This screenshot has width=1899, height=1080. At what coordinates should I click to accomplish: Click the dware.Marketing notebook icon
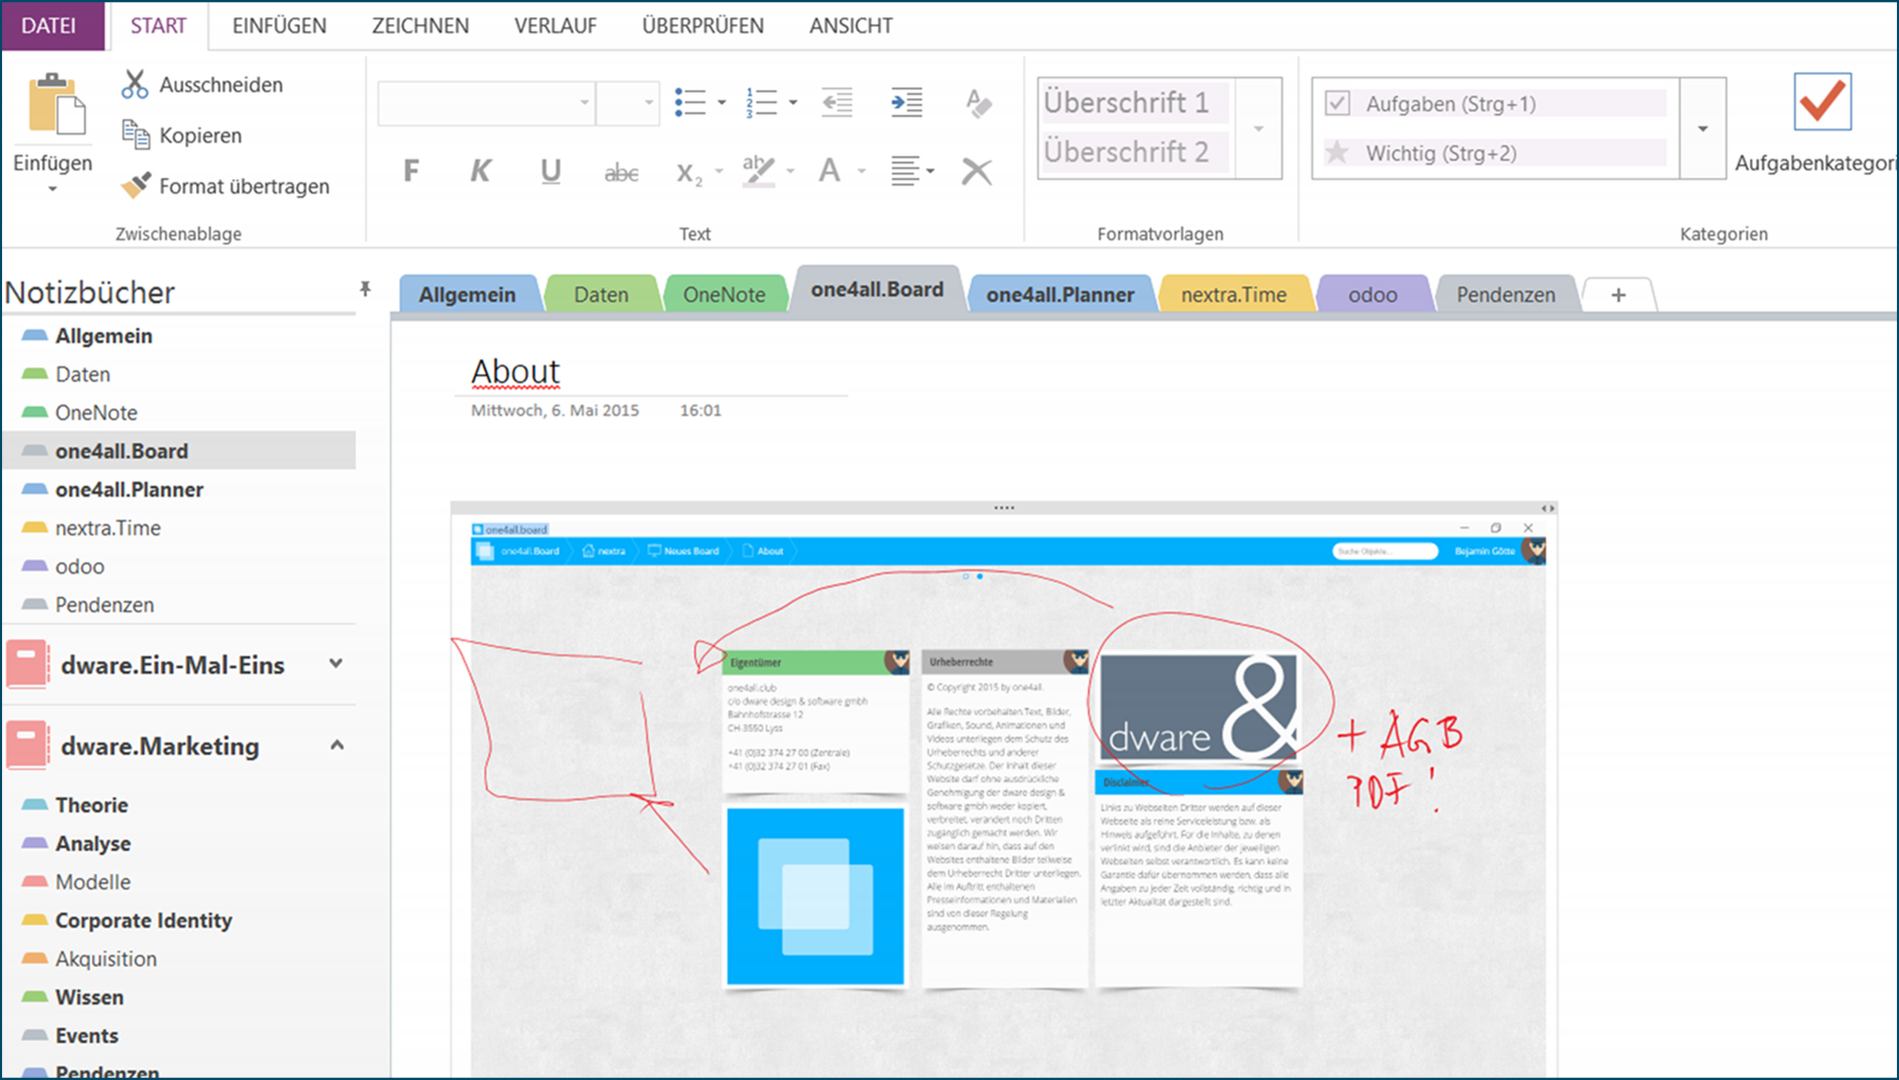pyautogui.click(x=27, y=746)
